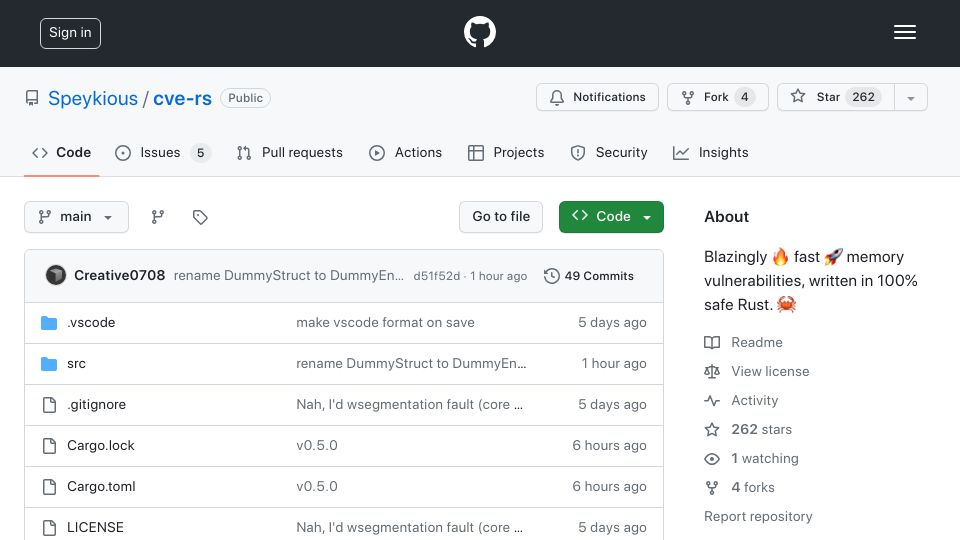Open the LICENSE file

tap(96, 528)
